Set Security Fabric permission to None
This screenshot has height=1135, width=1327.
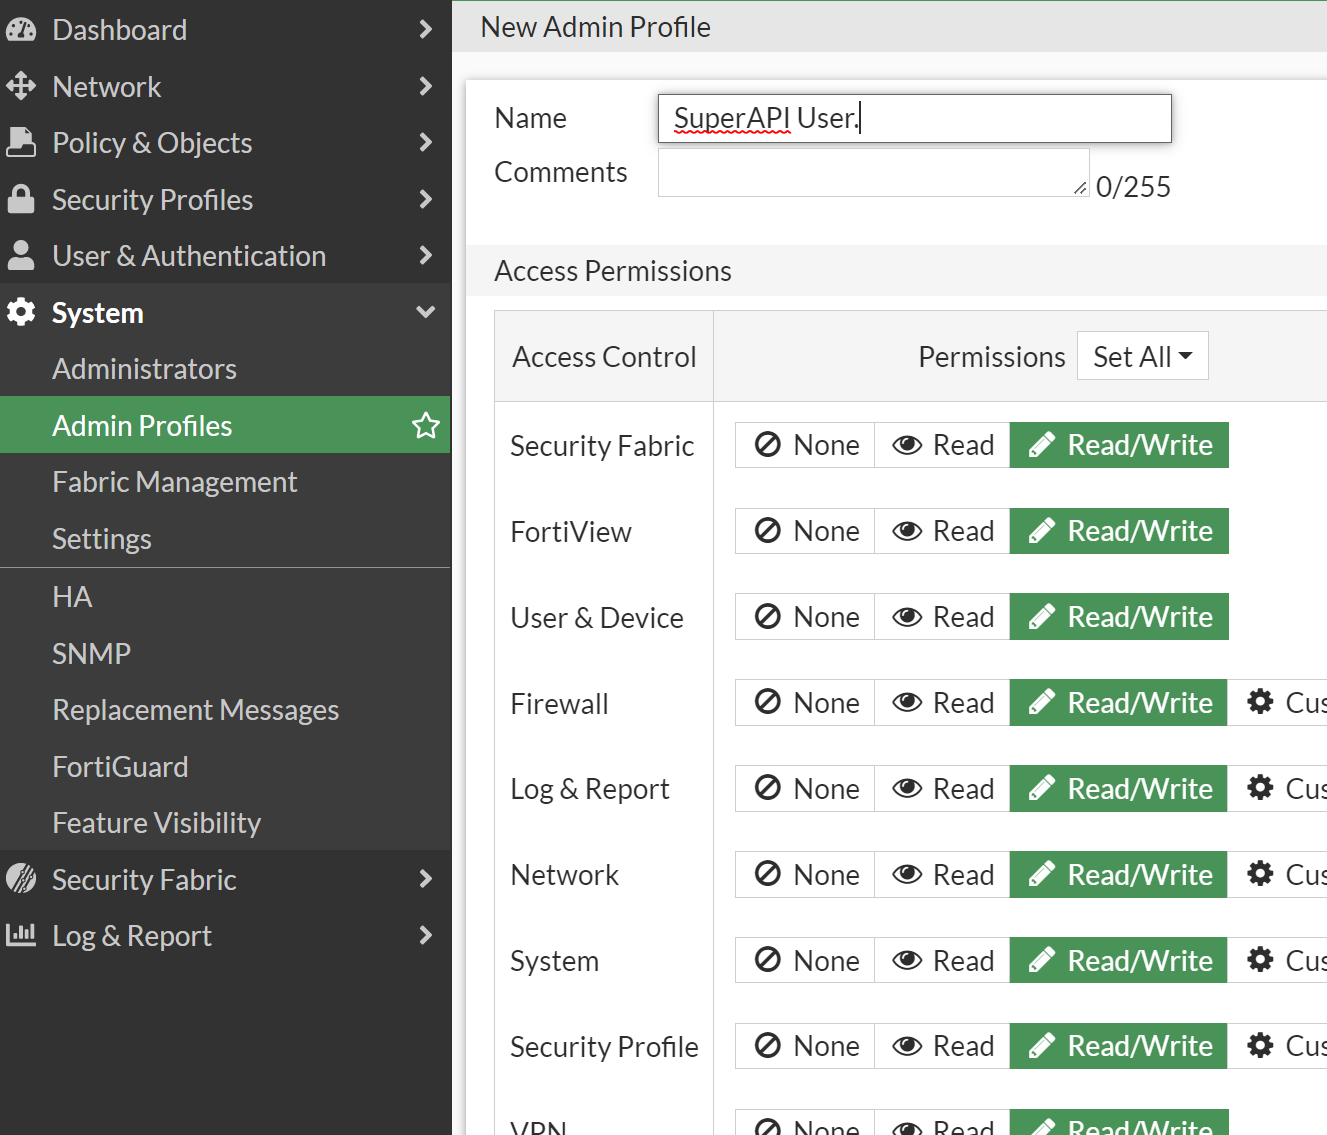pos(804,445)
